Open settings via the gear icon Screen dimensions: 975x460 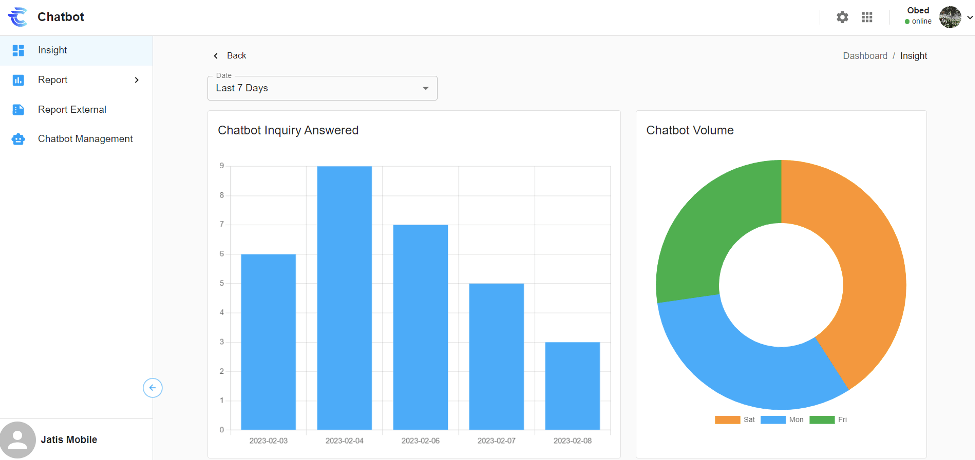tap(842, 17)
